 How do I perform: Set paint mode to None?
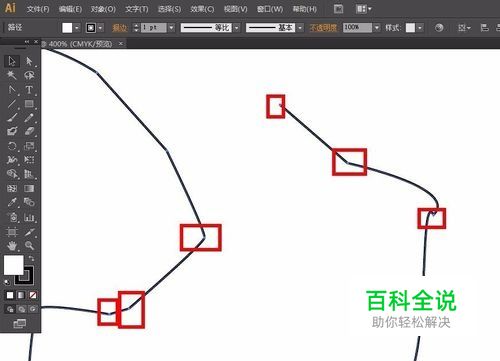tap(33, 295)
